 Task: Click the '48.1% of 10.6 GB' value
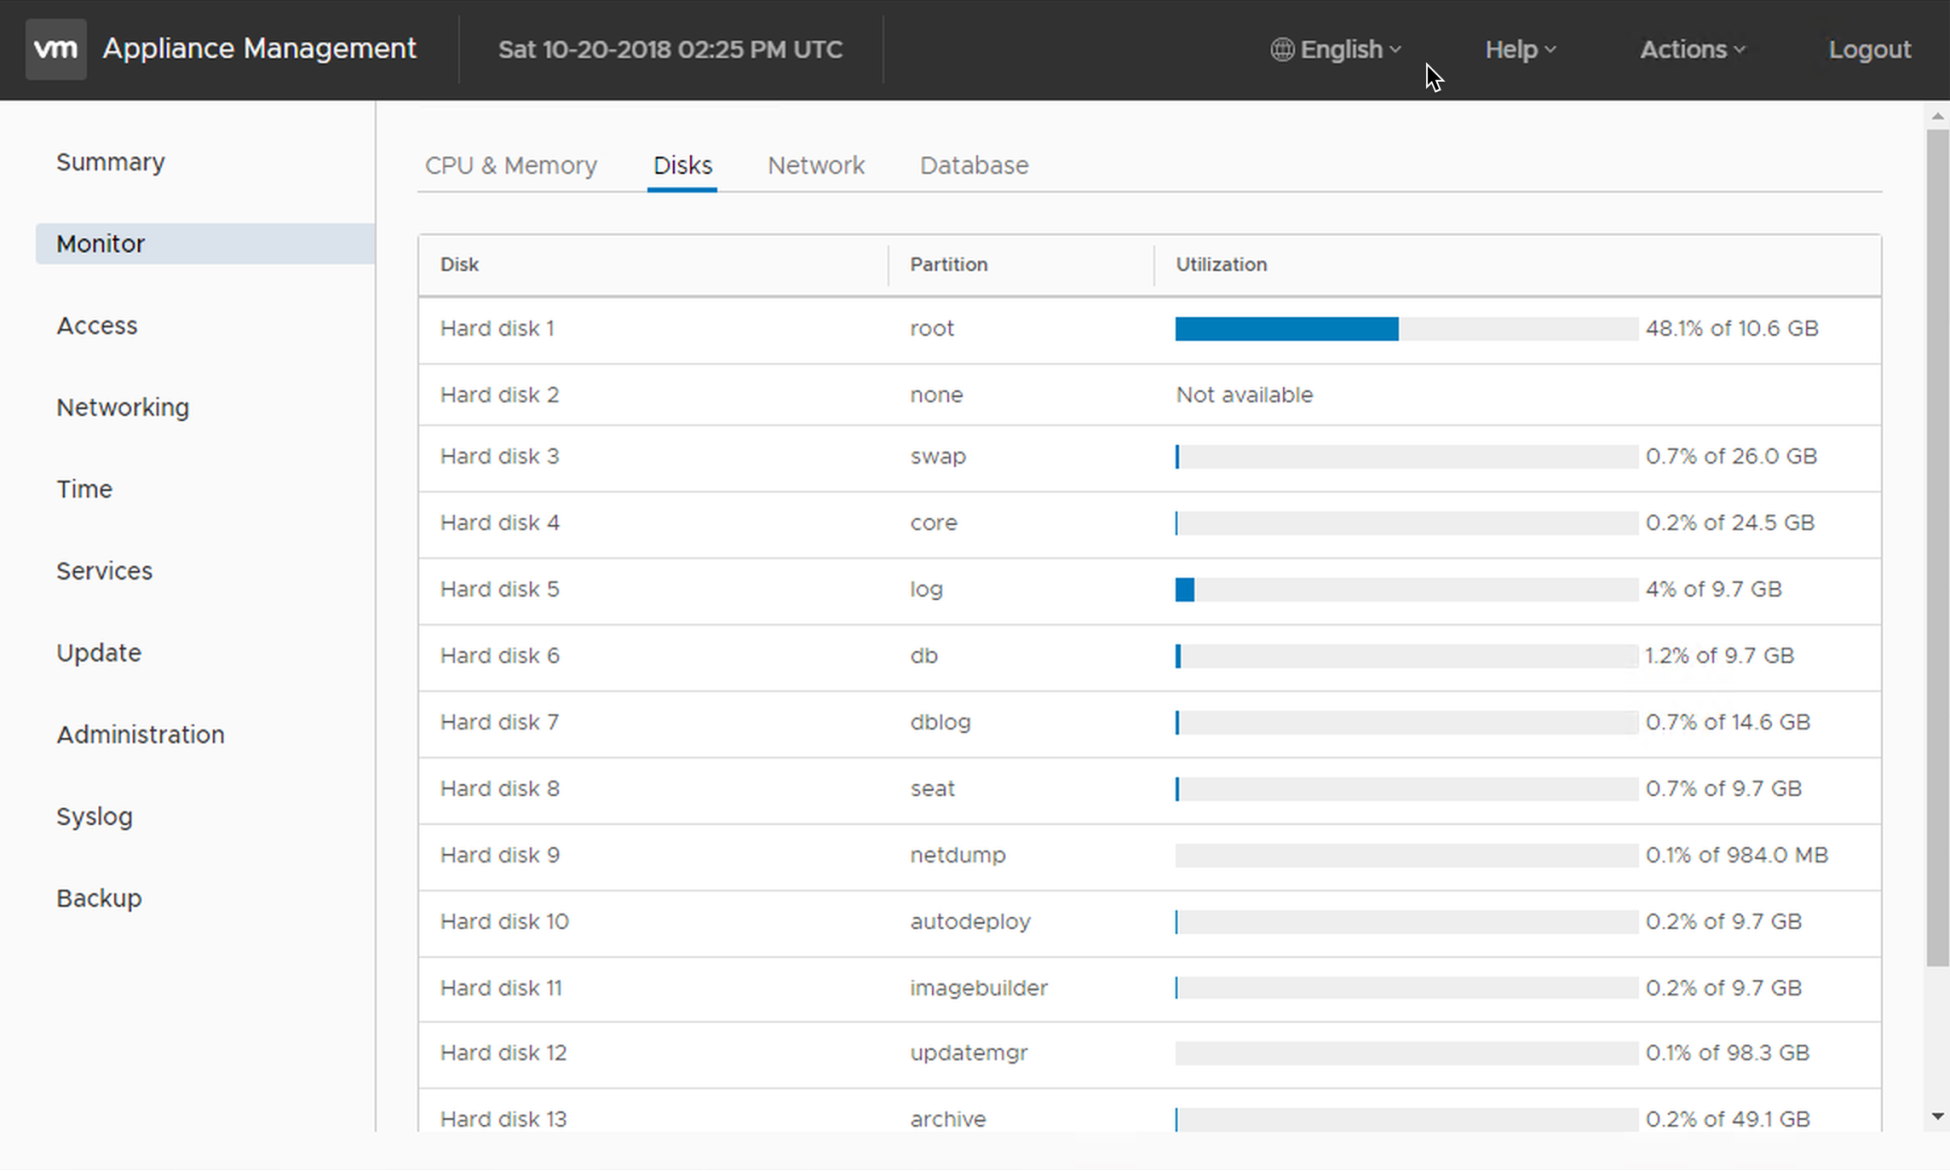click(x=1731, y=329)
